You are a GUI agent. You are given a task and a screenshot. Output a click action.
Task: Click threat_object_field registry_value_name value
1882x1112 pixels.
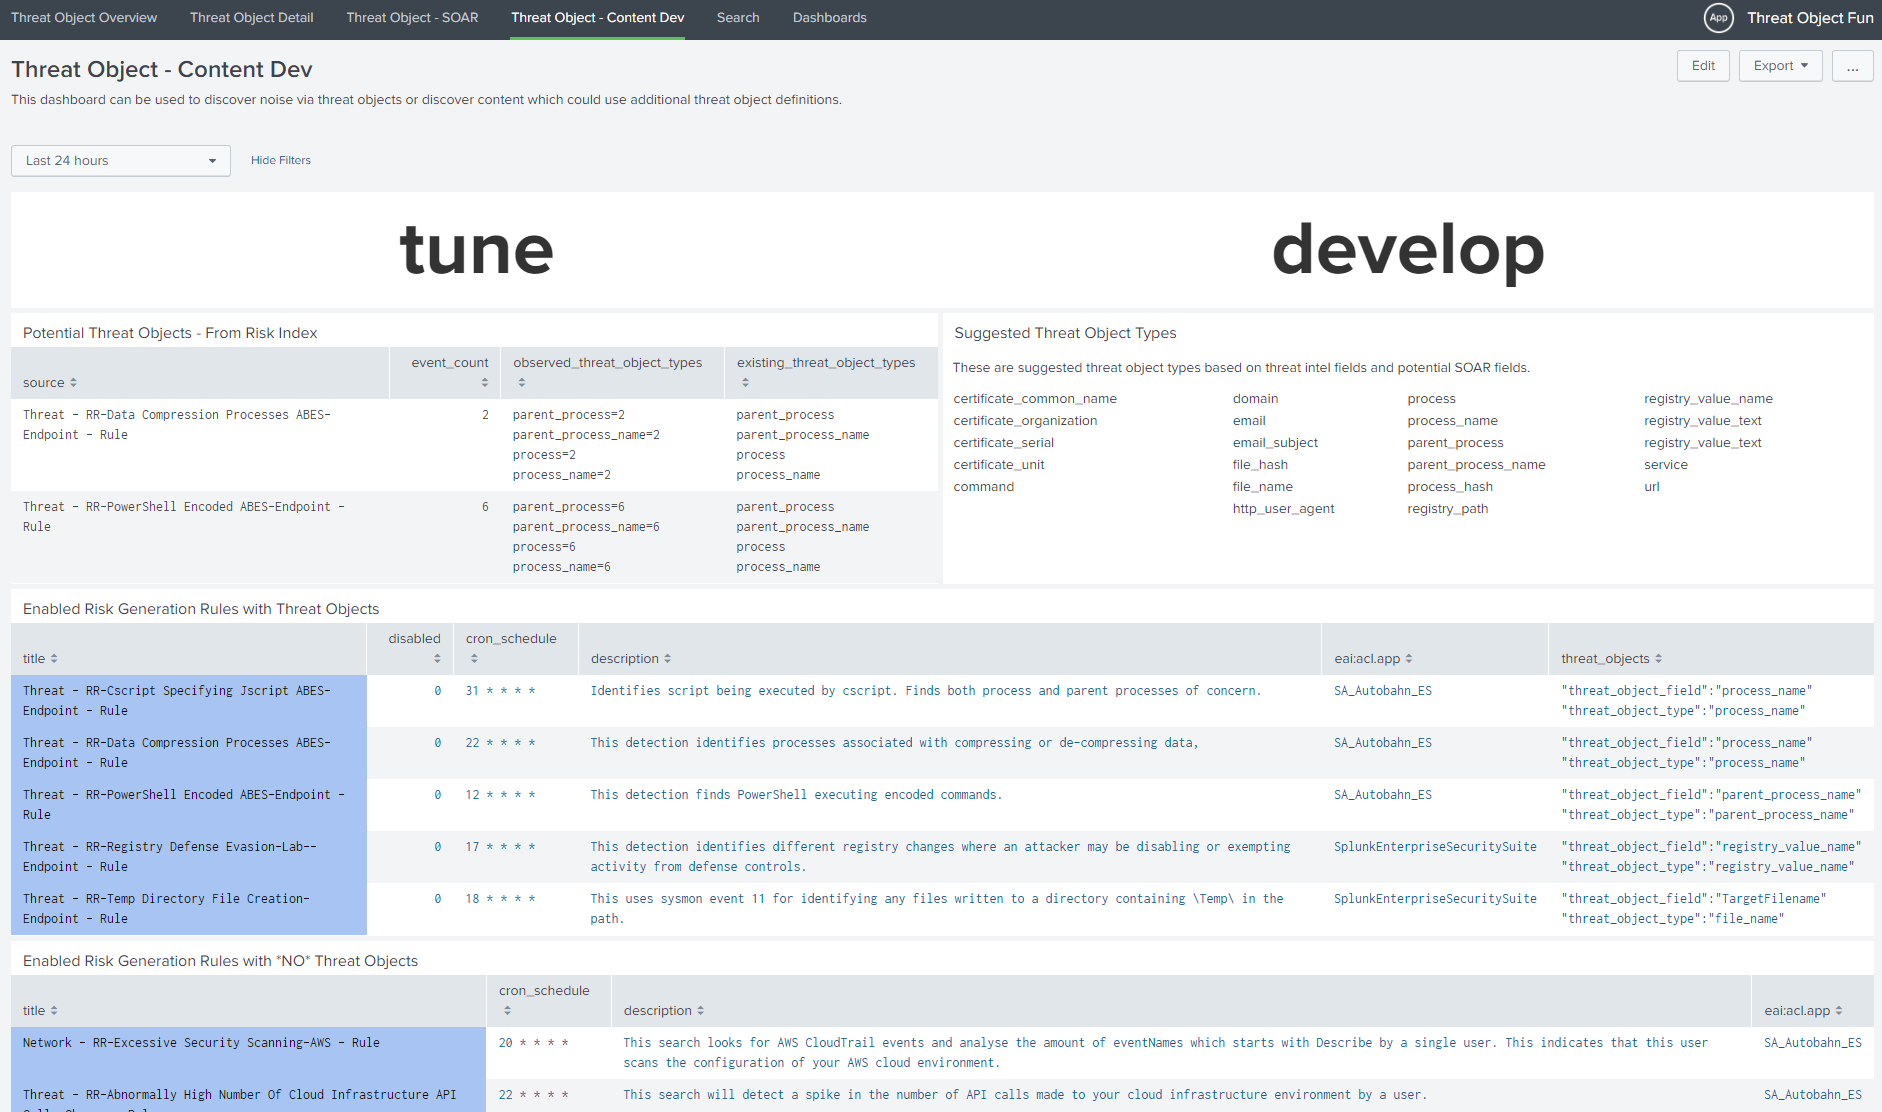(1711, 847)
